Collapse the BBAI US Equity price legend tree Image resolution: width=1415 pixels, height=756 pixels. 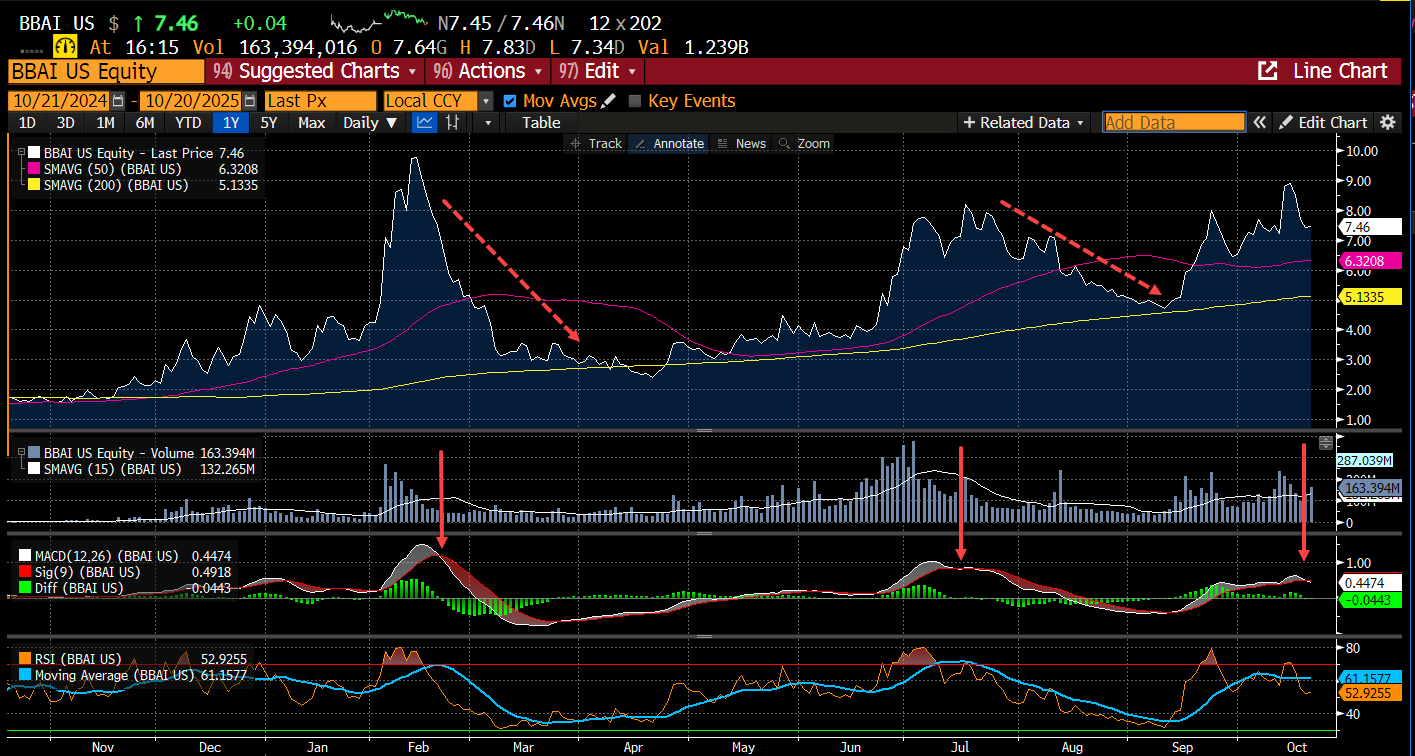pos(20,153)
